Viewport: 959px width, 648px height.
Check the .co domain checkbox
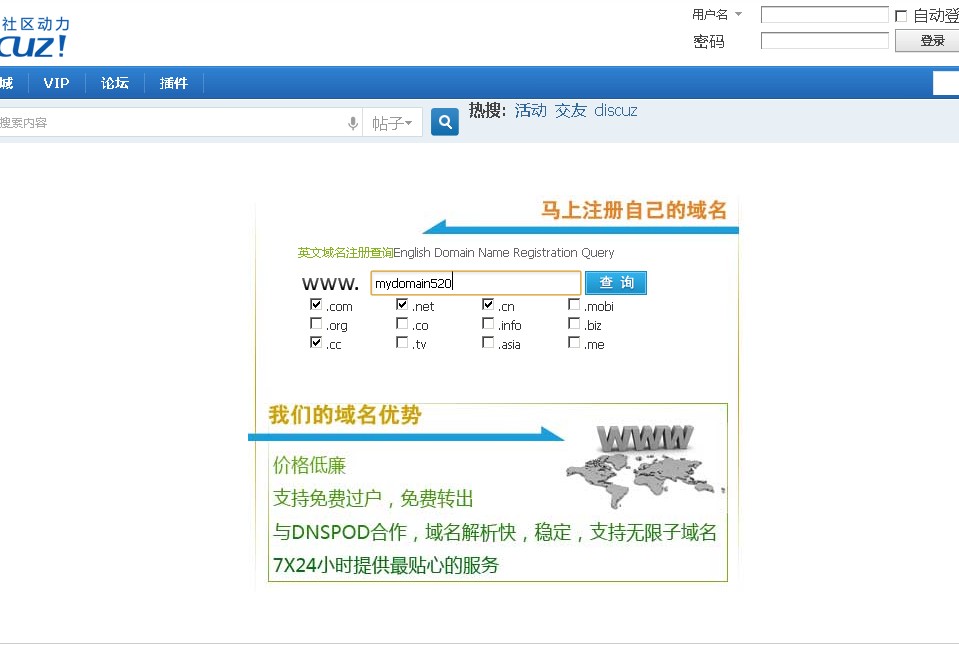402,323
